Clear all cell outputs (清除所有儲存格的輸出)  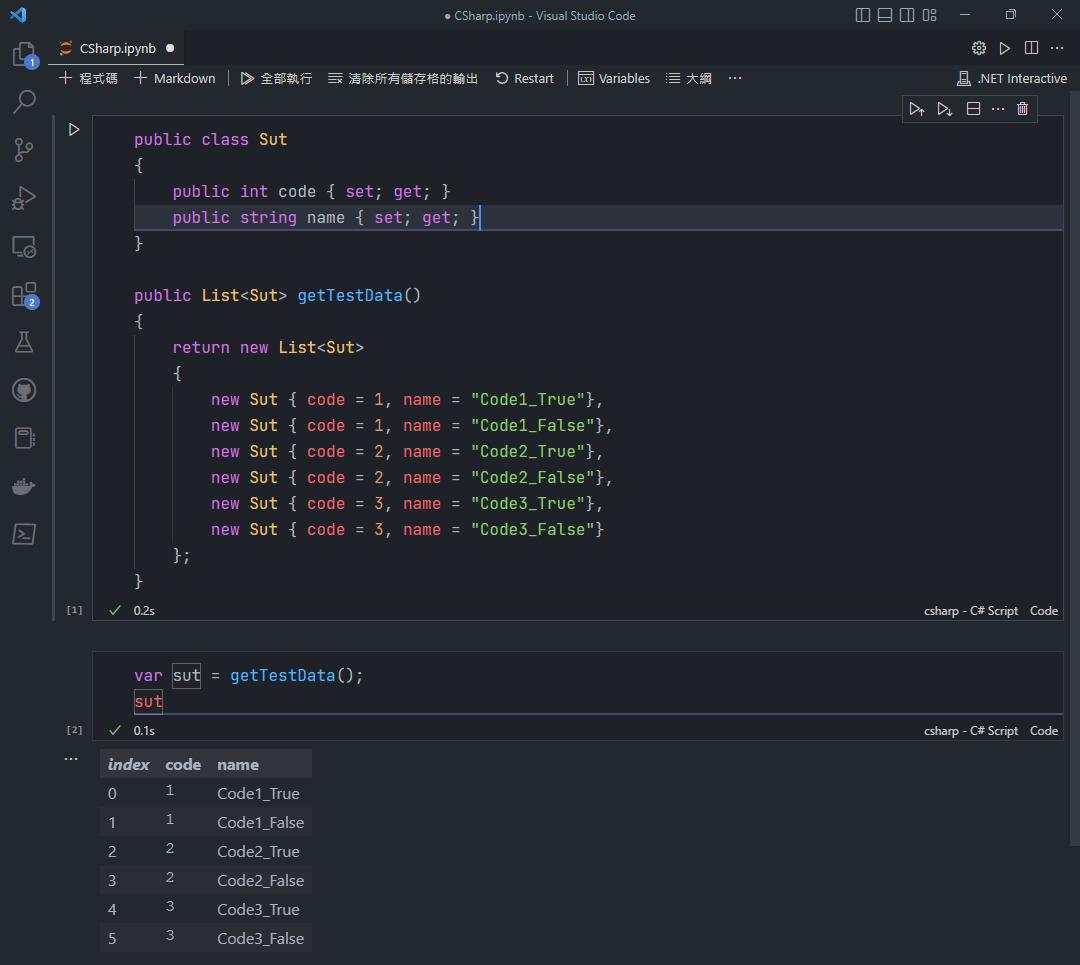click(x=402, y=79)
